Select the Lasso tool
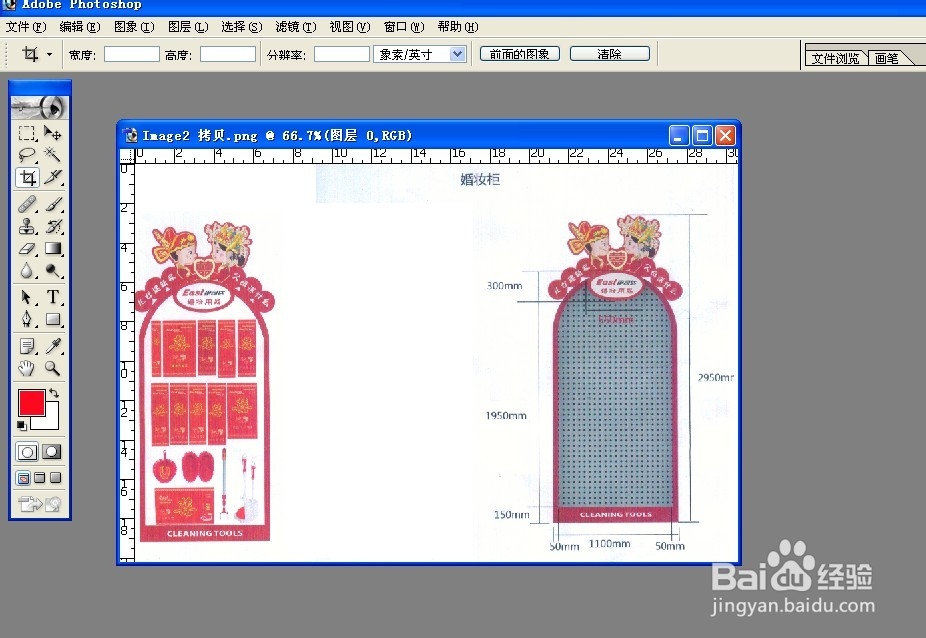The height and width of the screenshot is (638, 926). tap(27, 155)
